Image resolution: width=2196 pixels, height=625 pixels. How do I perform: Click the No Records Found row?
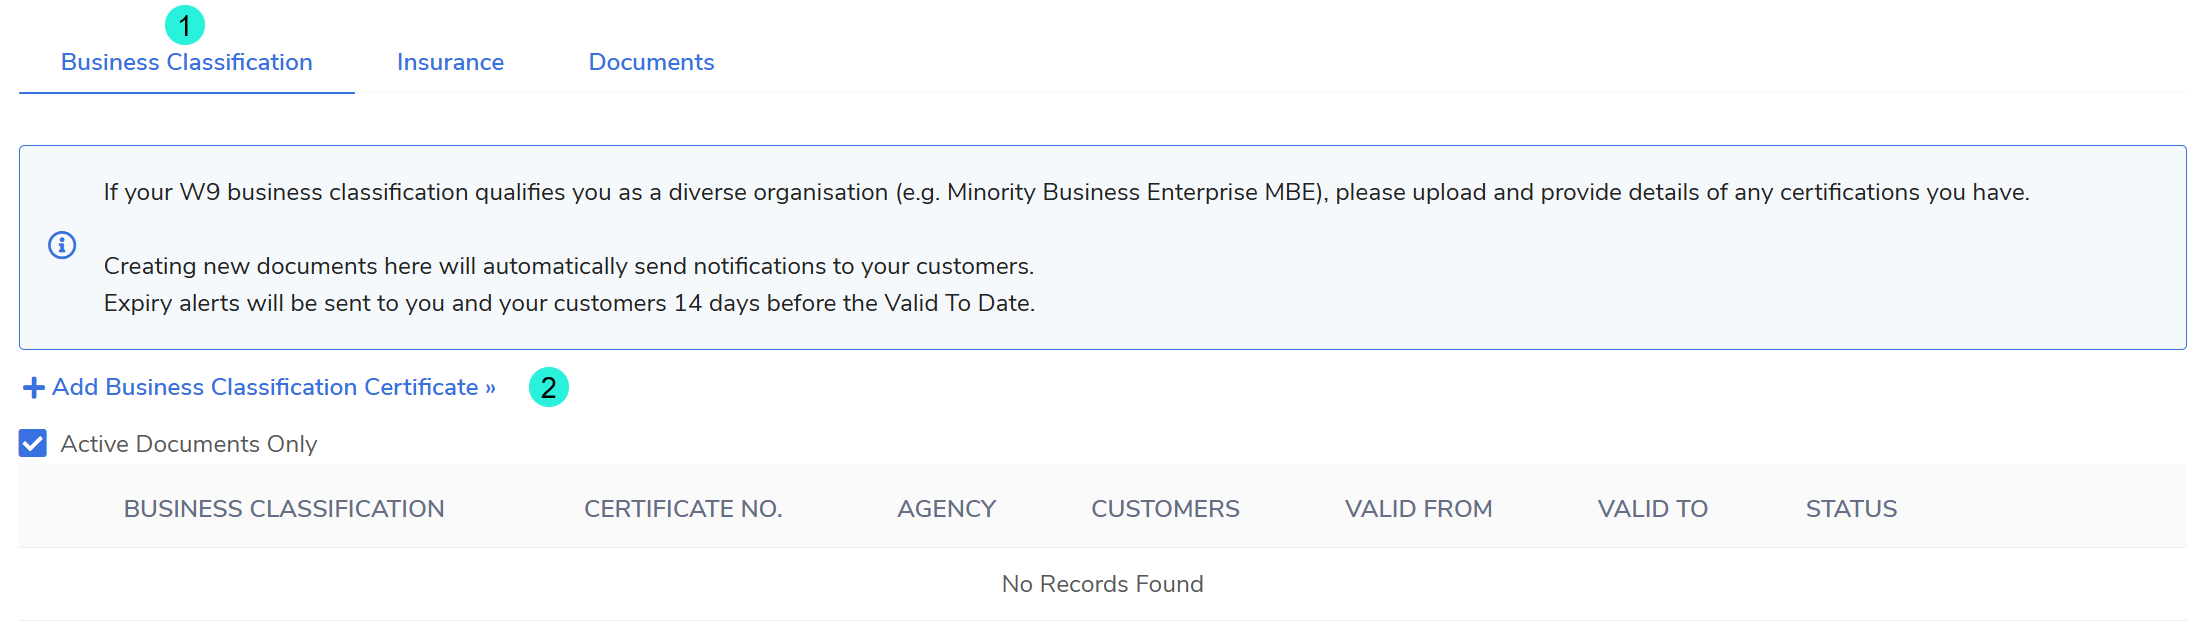tap(1102, 584)
